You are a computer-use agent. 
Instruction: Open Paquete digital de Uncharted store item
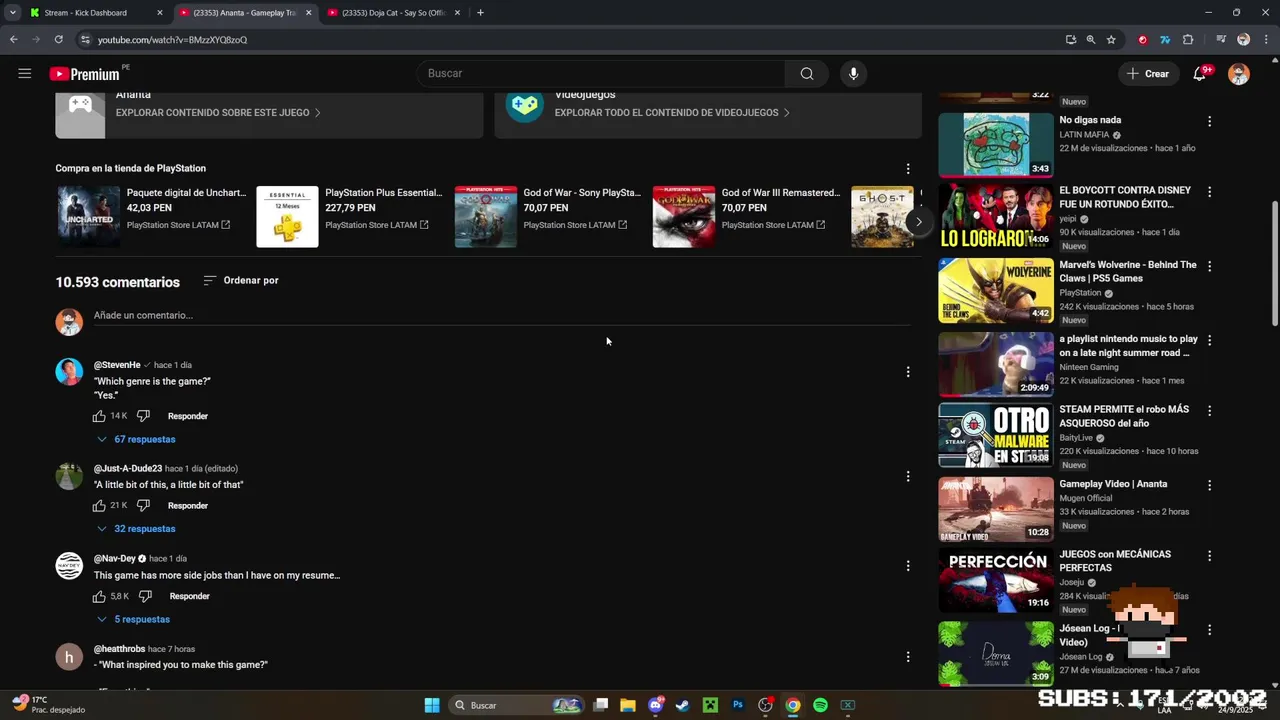(x=151, y=216)
